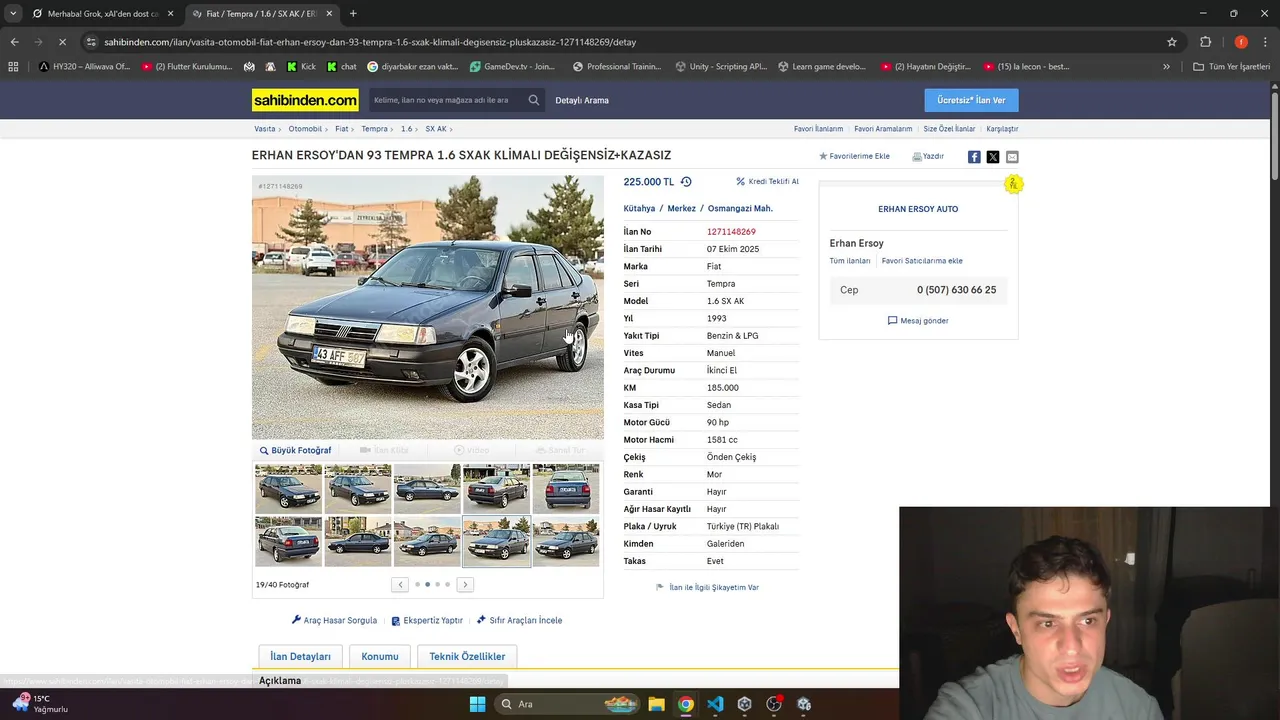Click Chrome back arrow
This screenshot has height=720, width=1280.
point(14,42)
